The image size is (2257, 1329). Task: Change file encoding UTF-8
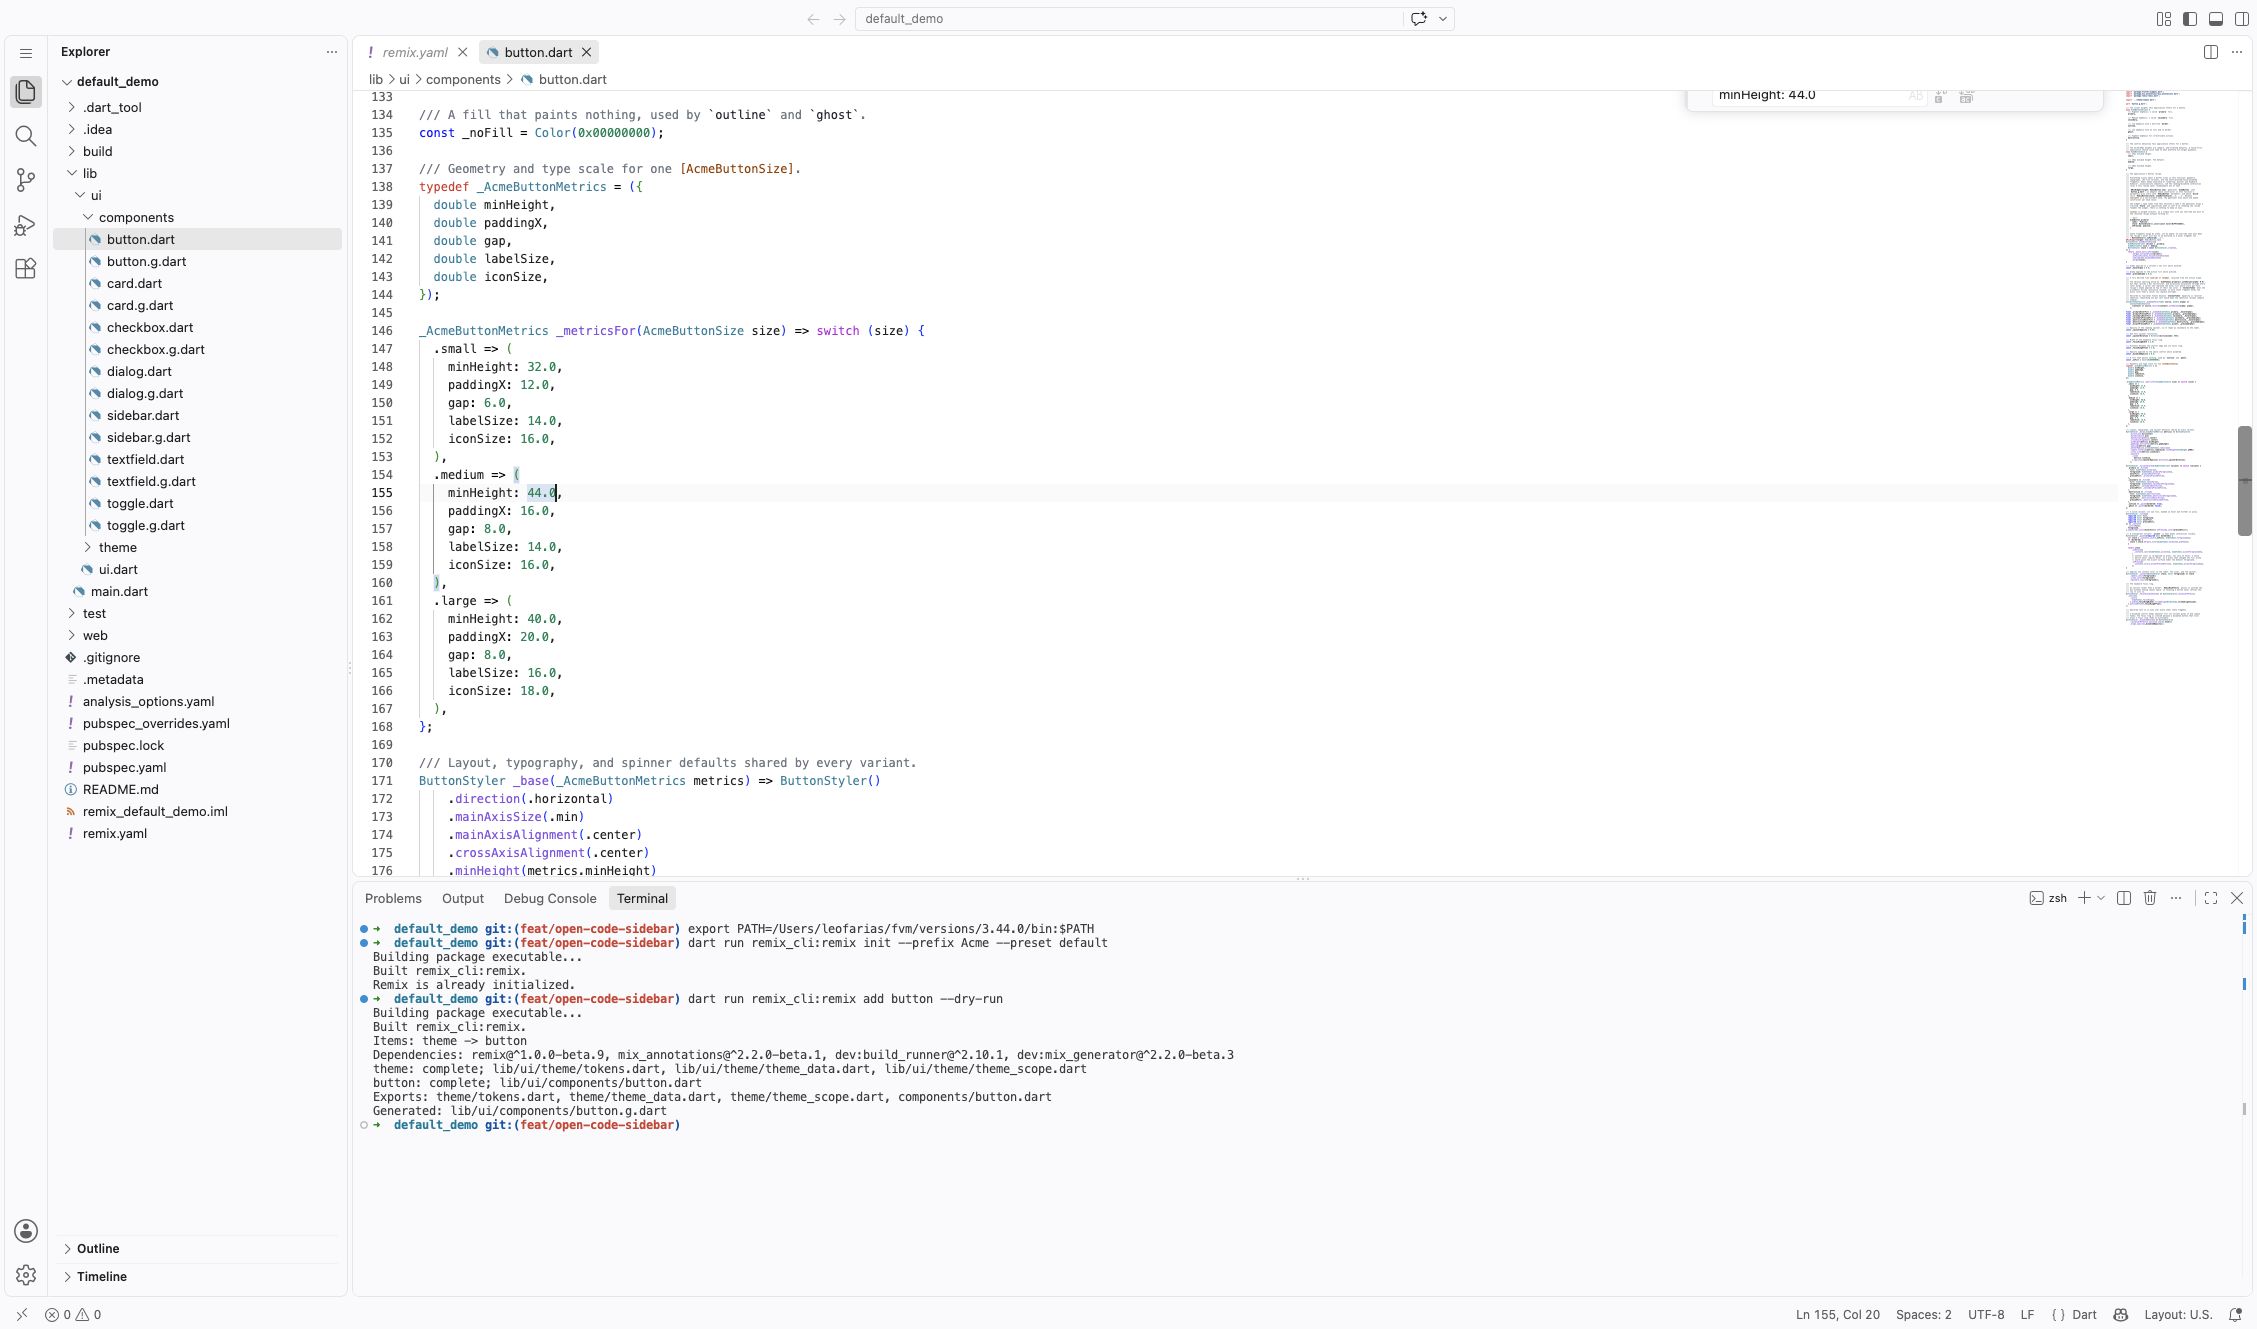tap(1986, 1315)
